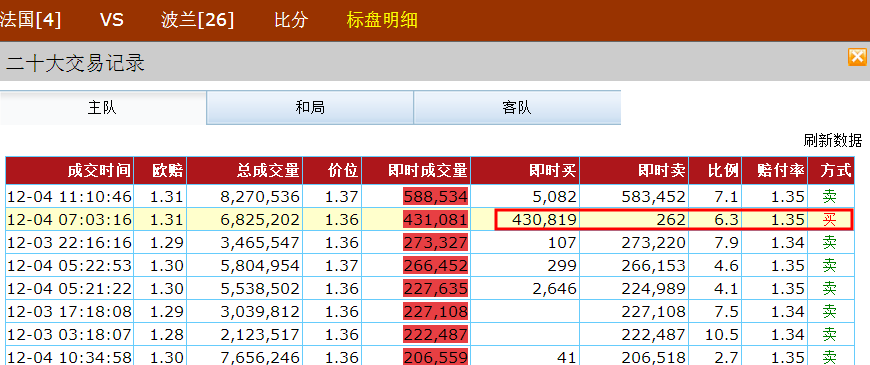The height and width of the screenshot is (365, 870).
Task: Click the 赔付率 column header
Action: (x=775, y=171)
